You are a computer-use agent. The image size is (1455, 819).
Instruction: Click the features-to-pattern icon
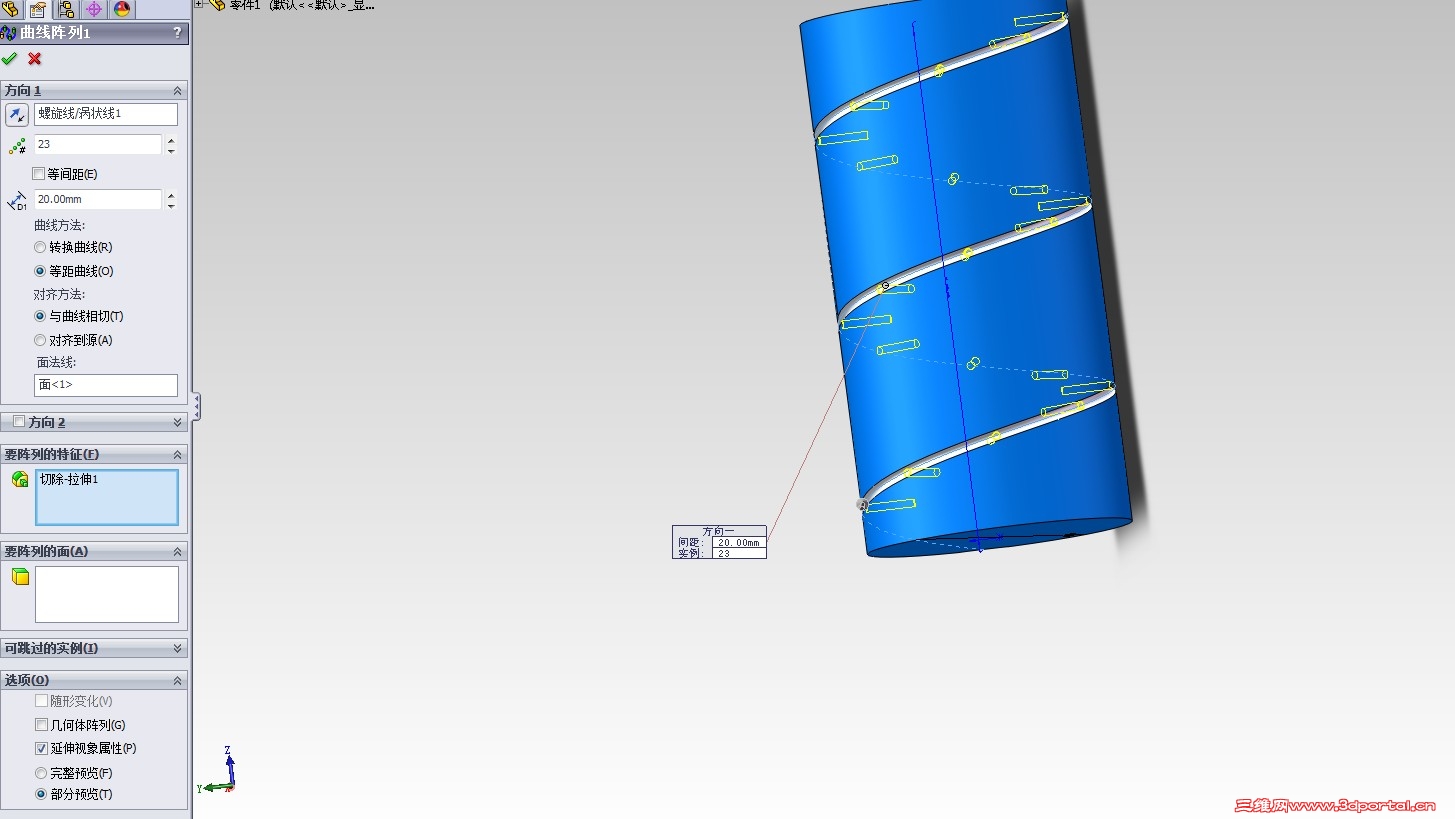pos(20,480)
